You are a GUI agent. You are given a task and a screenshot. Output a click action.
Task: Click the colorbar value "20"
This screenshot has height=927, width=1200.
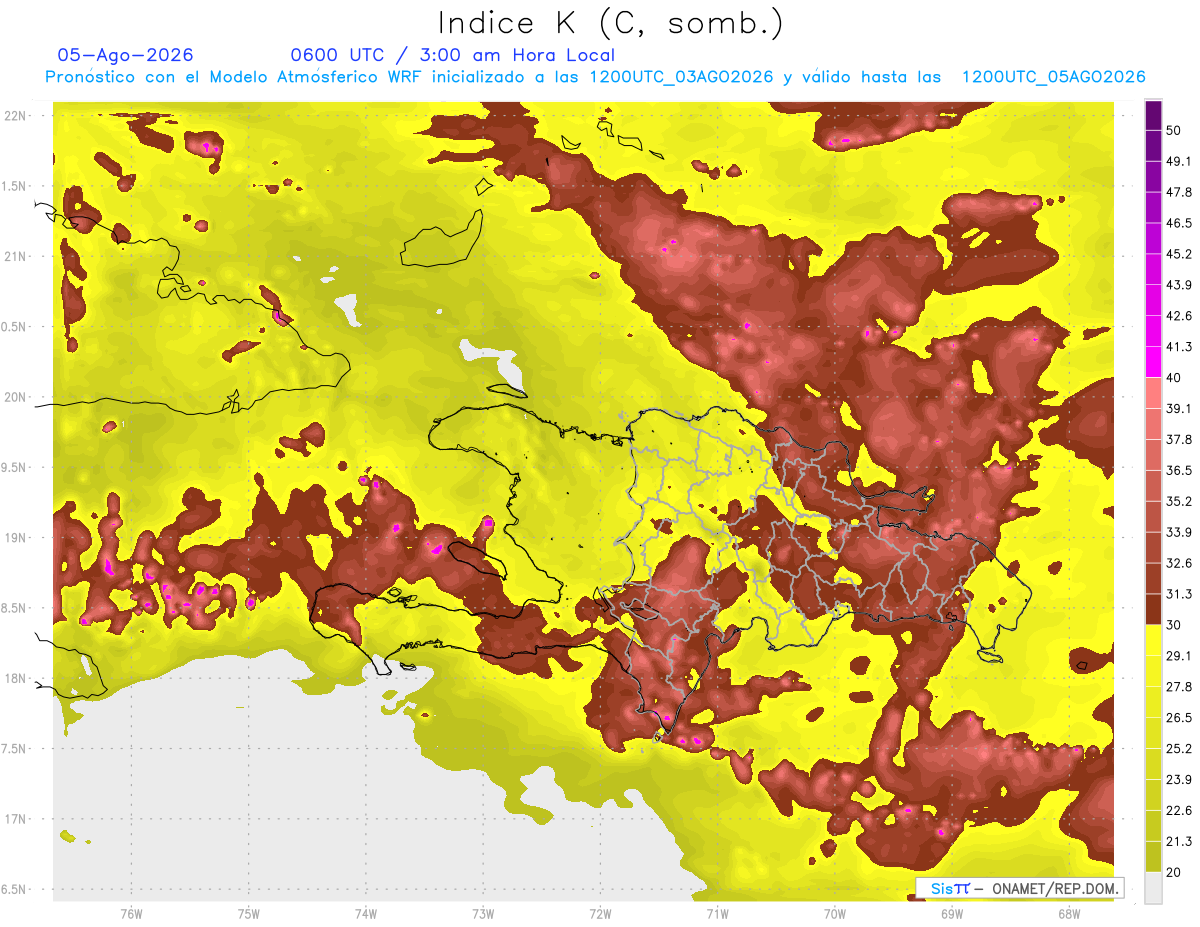coord(1175,872)
